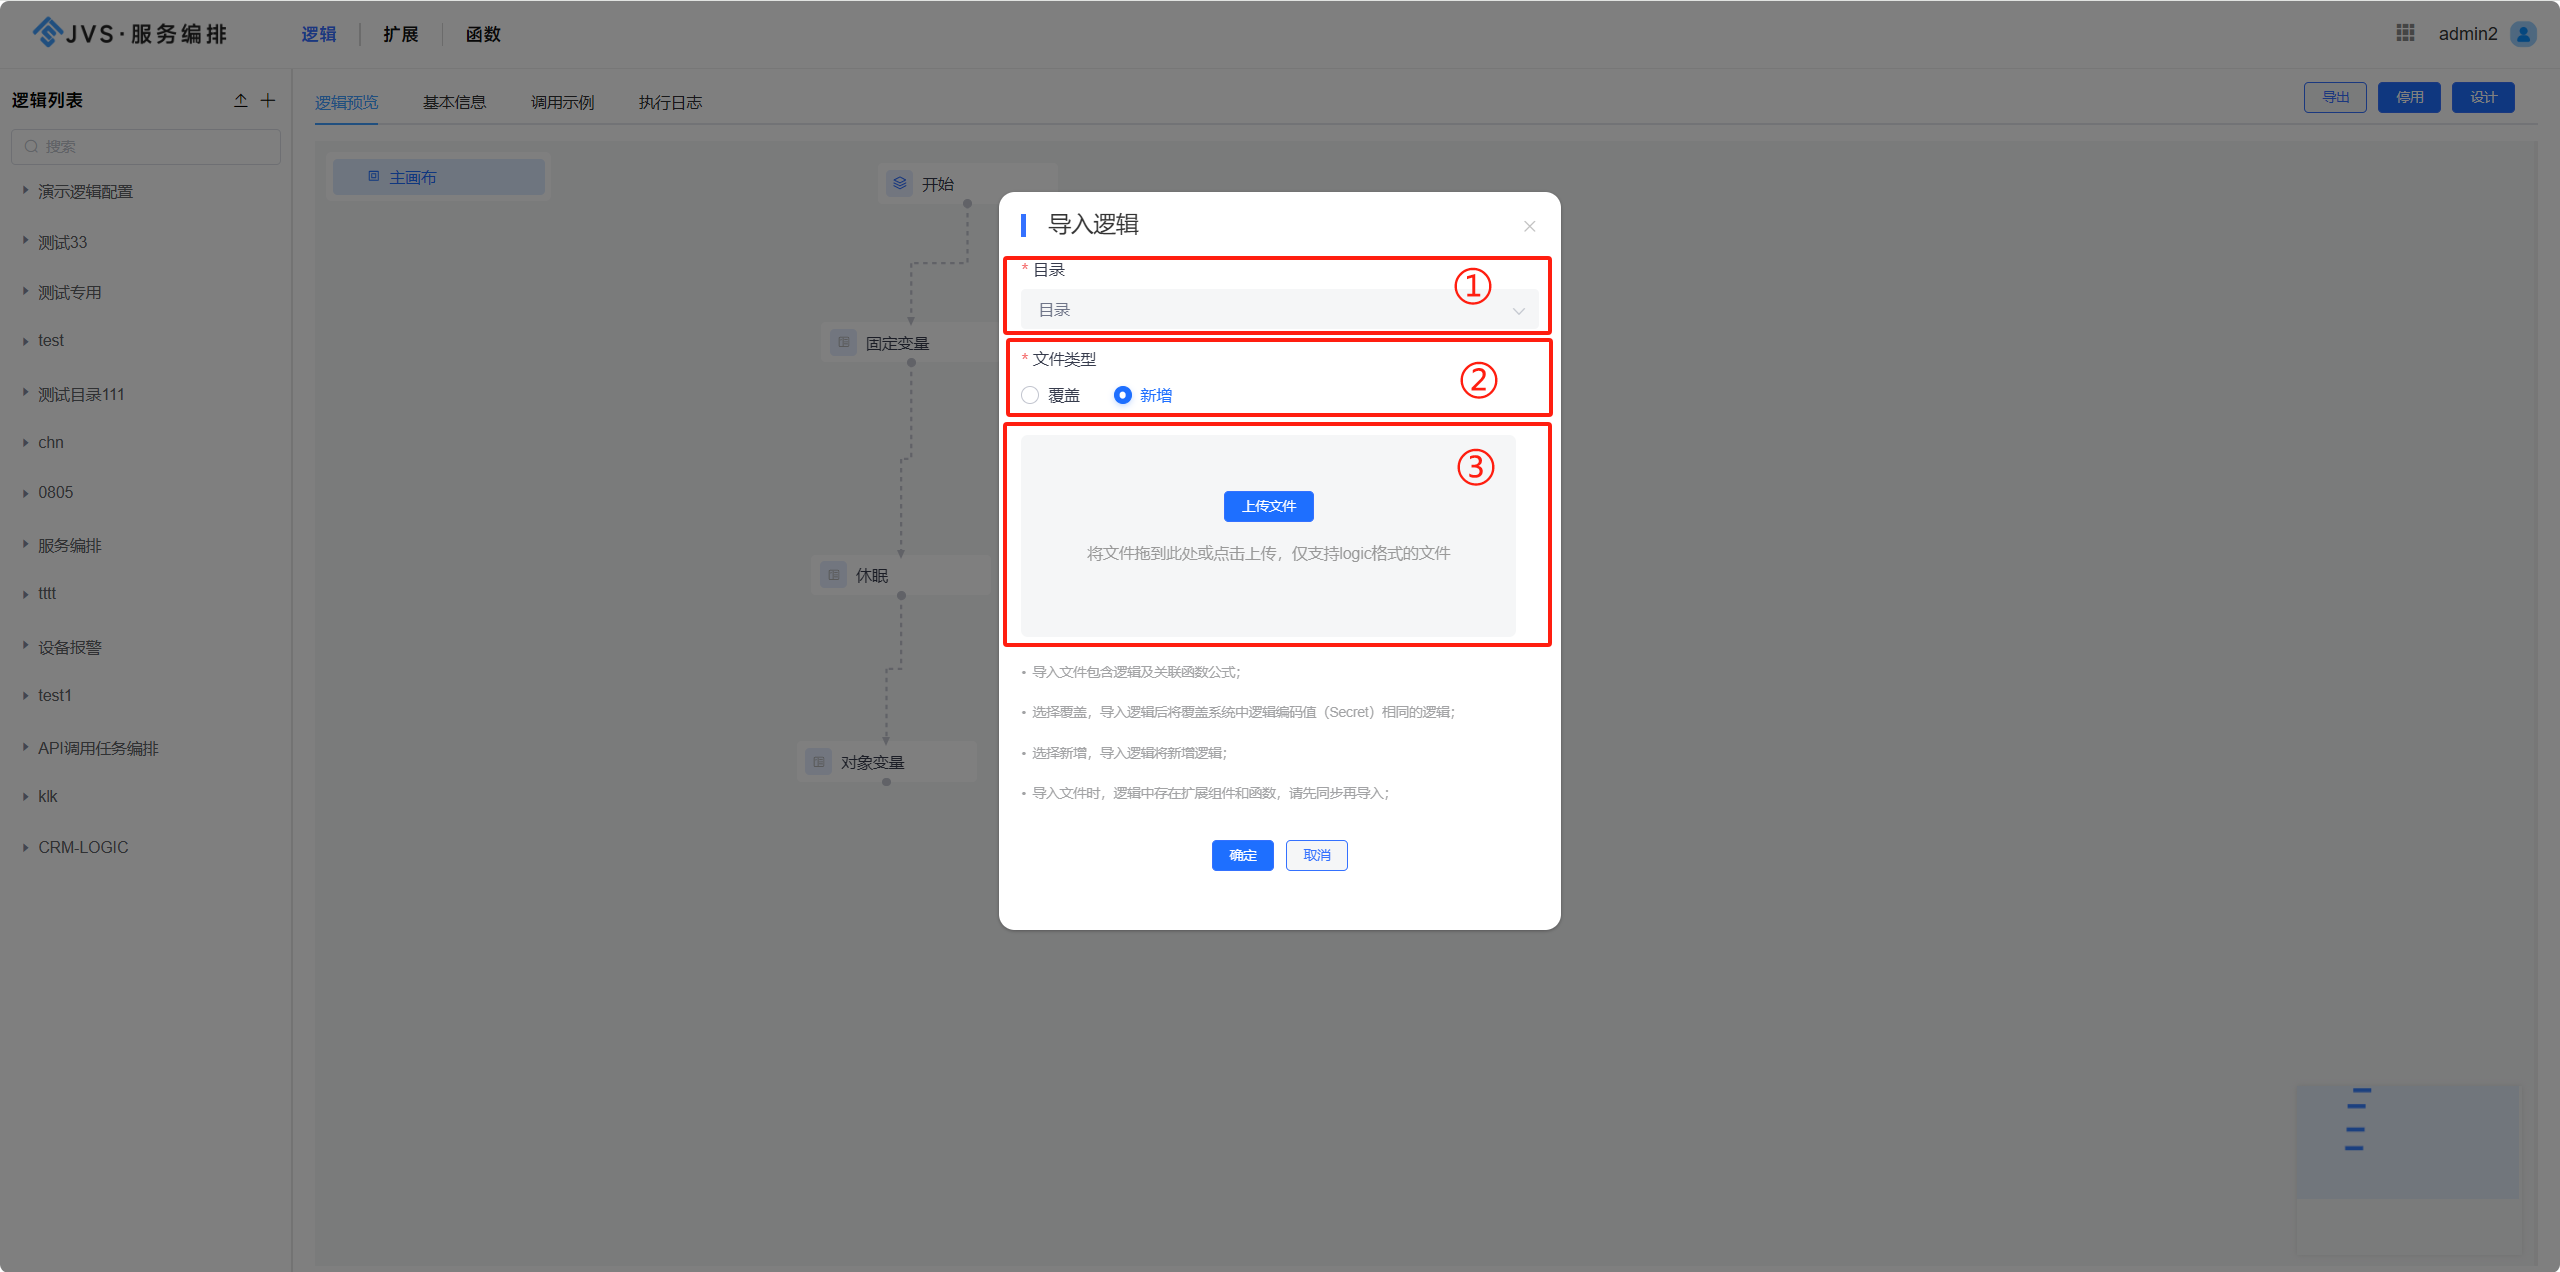Click the 开始 node icon
Viewport: 2560px width, 1272px height.
click(x=899, y=184)
